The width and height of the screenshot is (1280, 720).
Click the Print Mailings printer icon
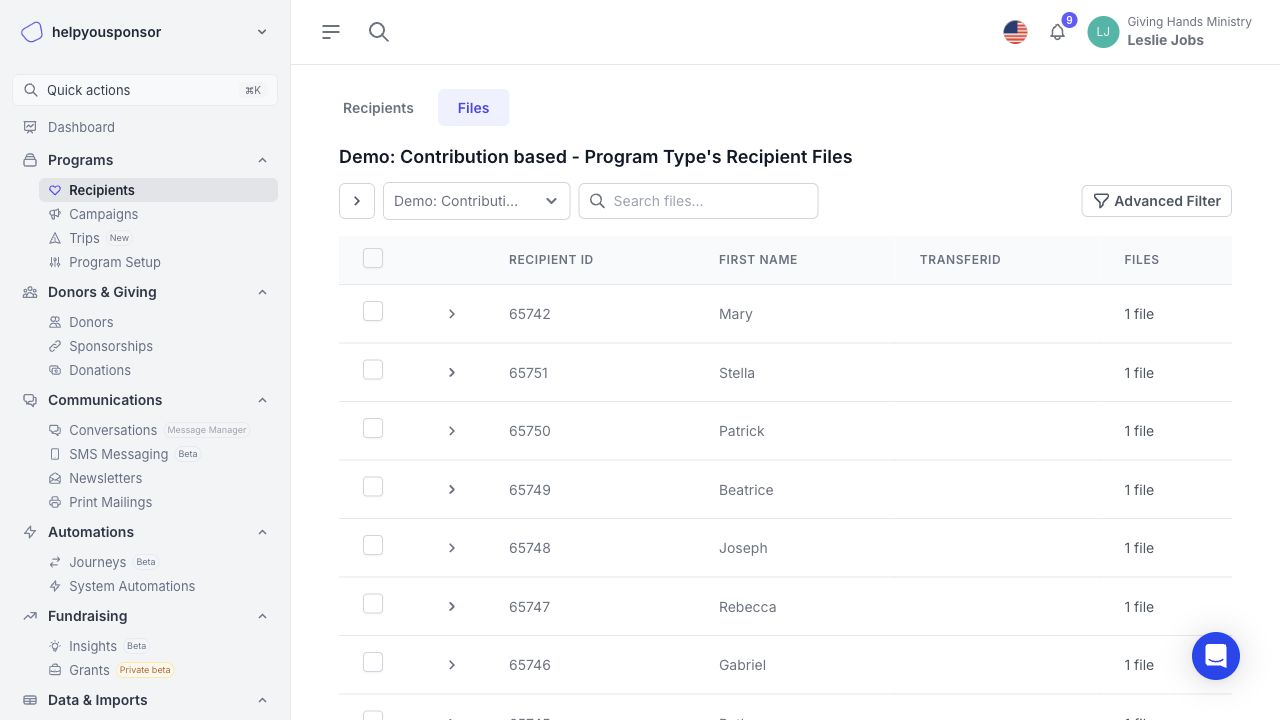click(x=56, y=502)
